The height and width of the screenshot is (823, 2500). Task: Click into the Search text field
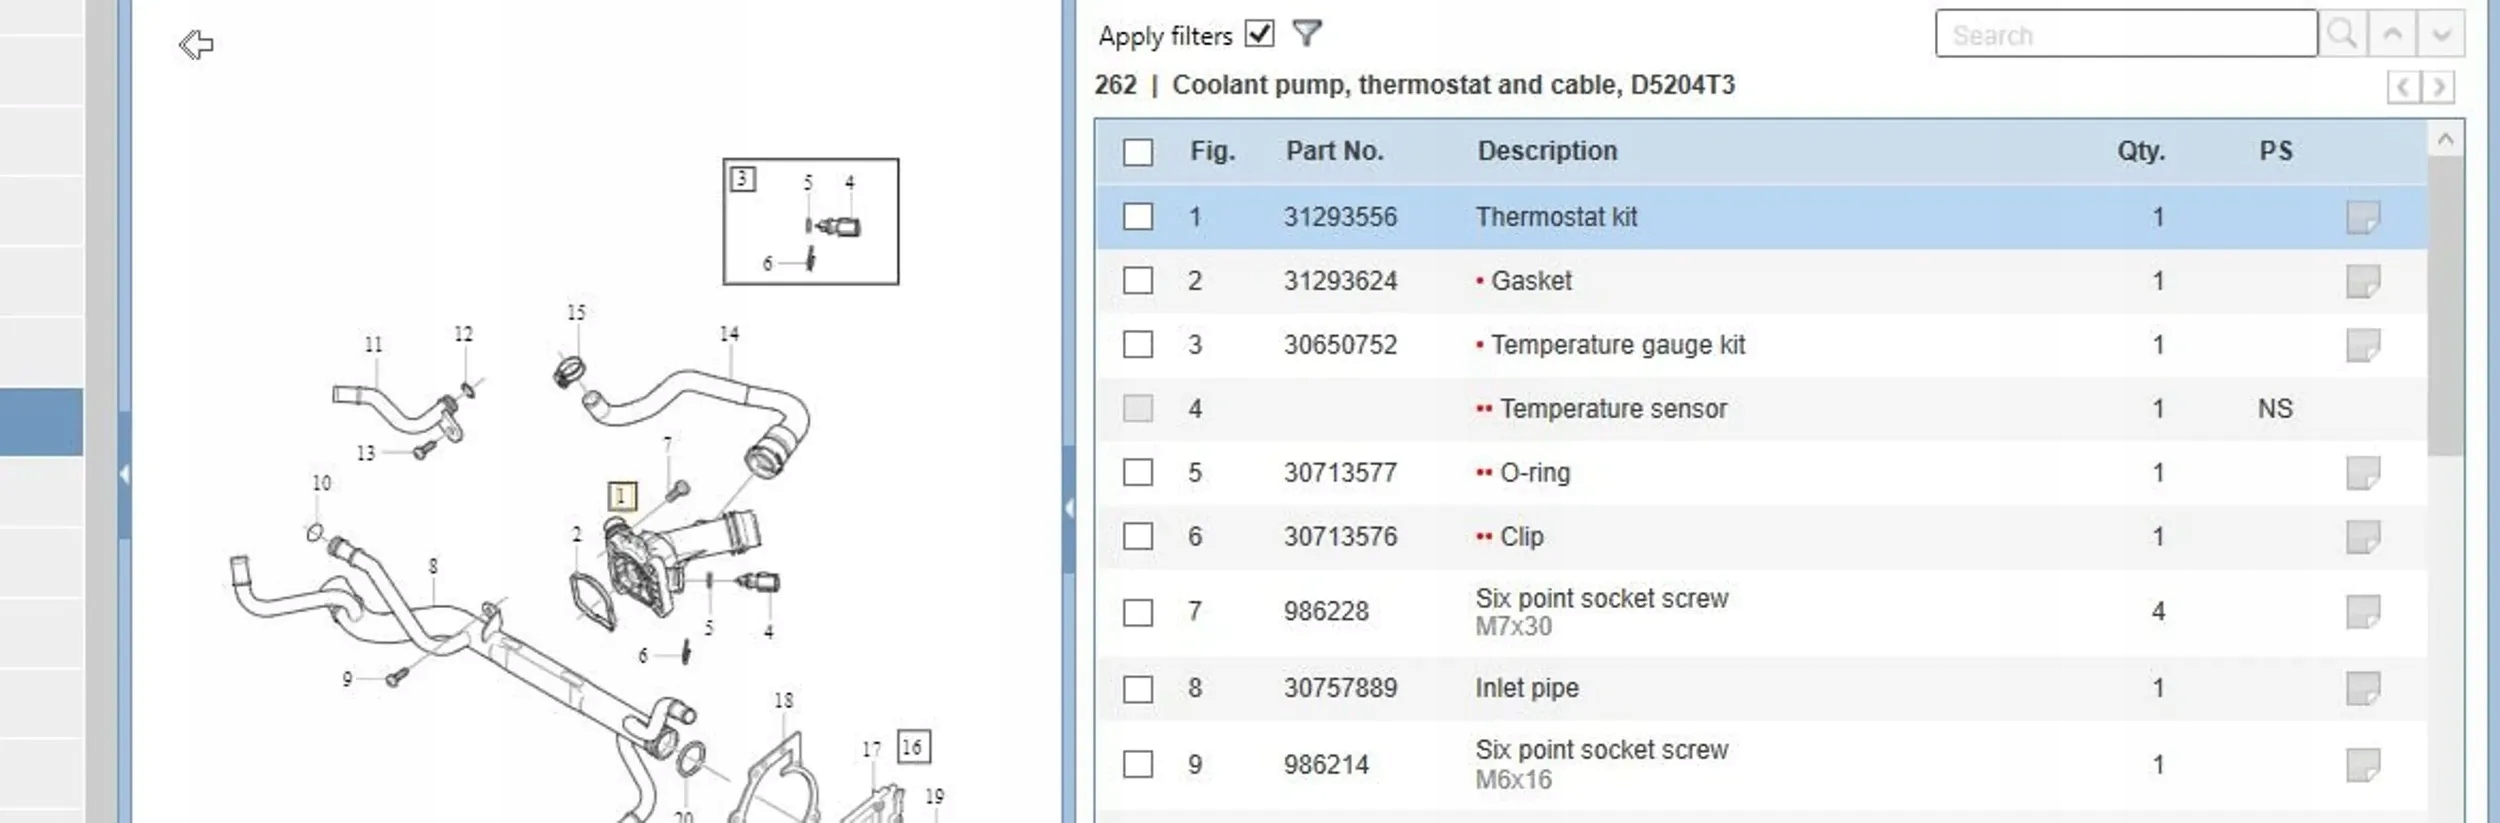[2125, 35]
